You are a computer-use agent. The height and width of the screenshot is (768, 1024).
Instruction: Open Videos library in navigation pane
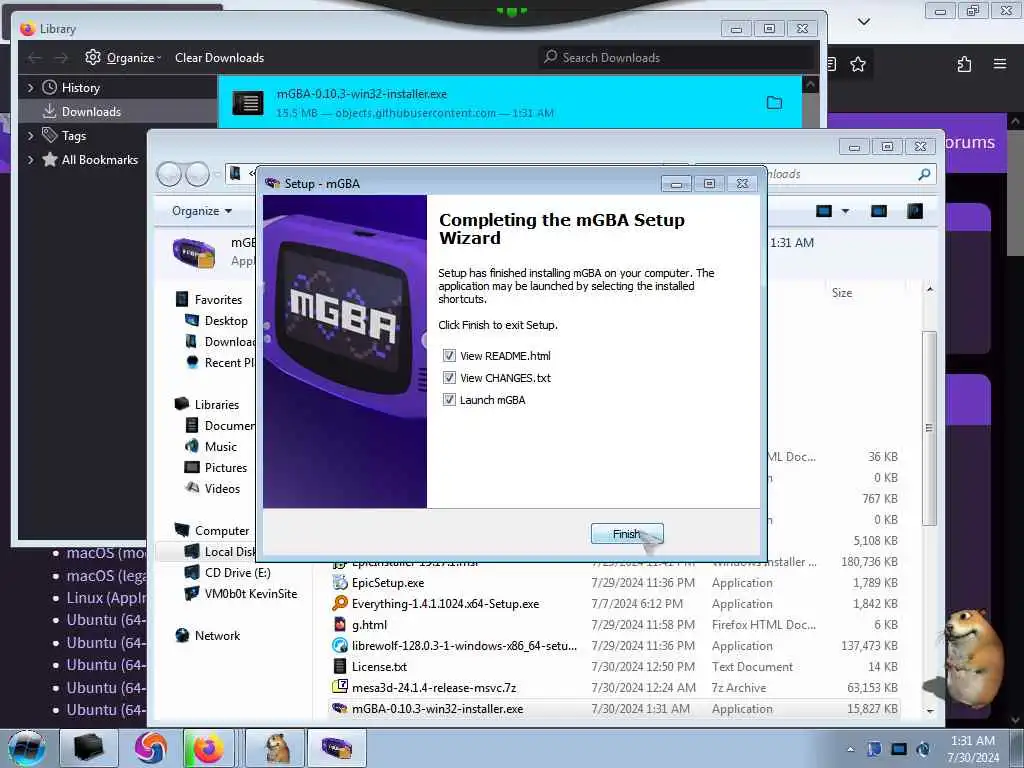point(222,488)
